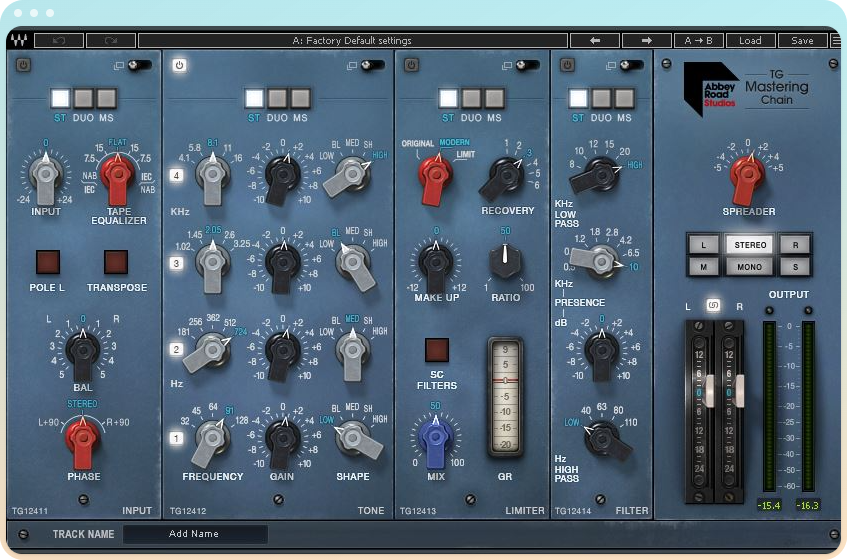Open the hamburger menu at top right

click(x=836, y=41)
